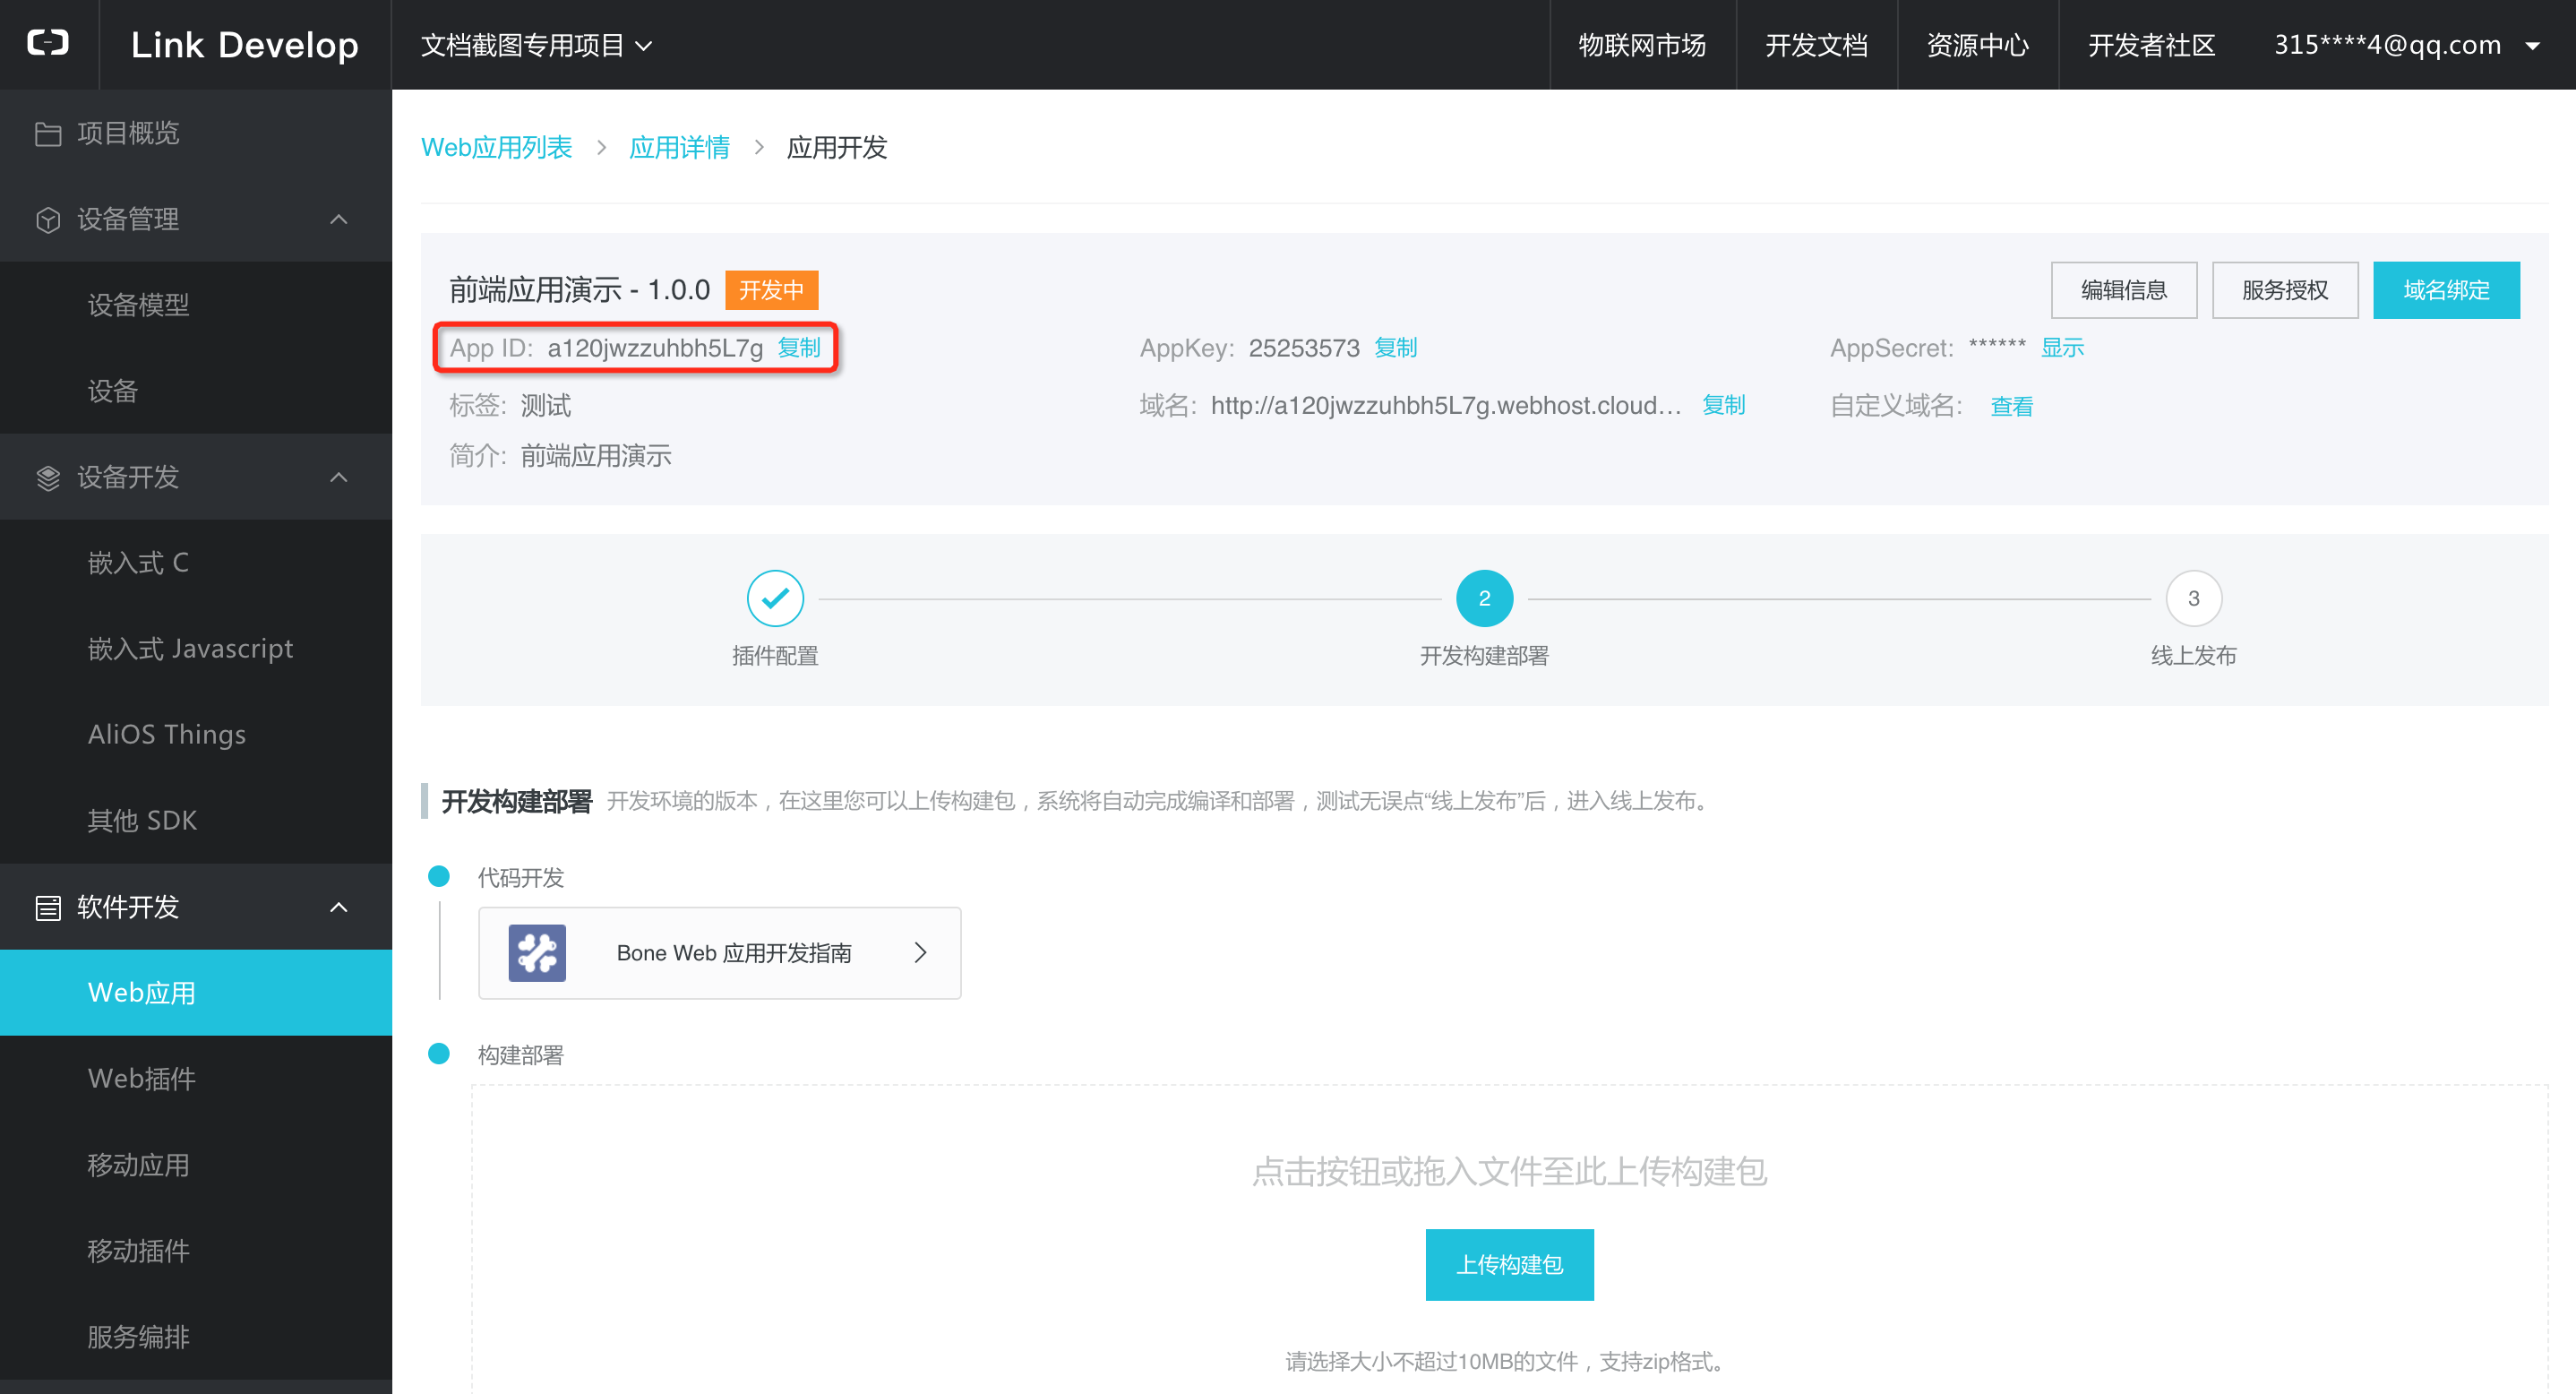Select 移动应用 in sidebar
2576x1394 pixels.
click(x=196, y=1165)
